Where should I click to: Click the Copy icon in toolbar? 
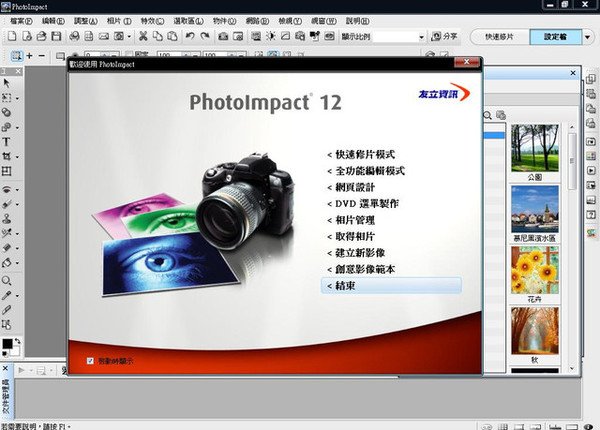[158, 36]
